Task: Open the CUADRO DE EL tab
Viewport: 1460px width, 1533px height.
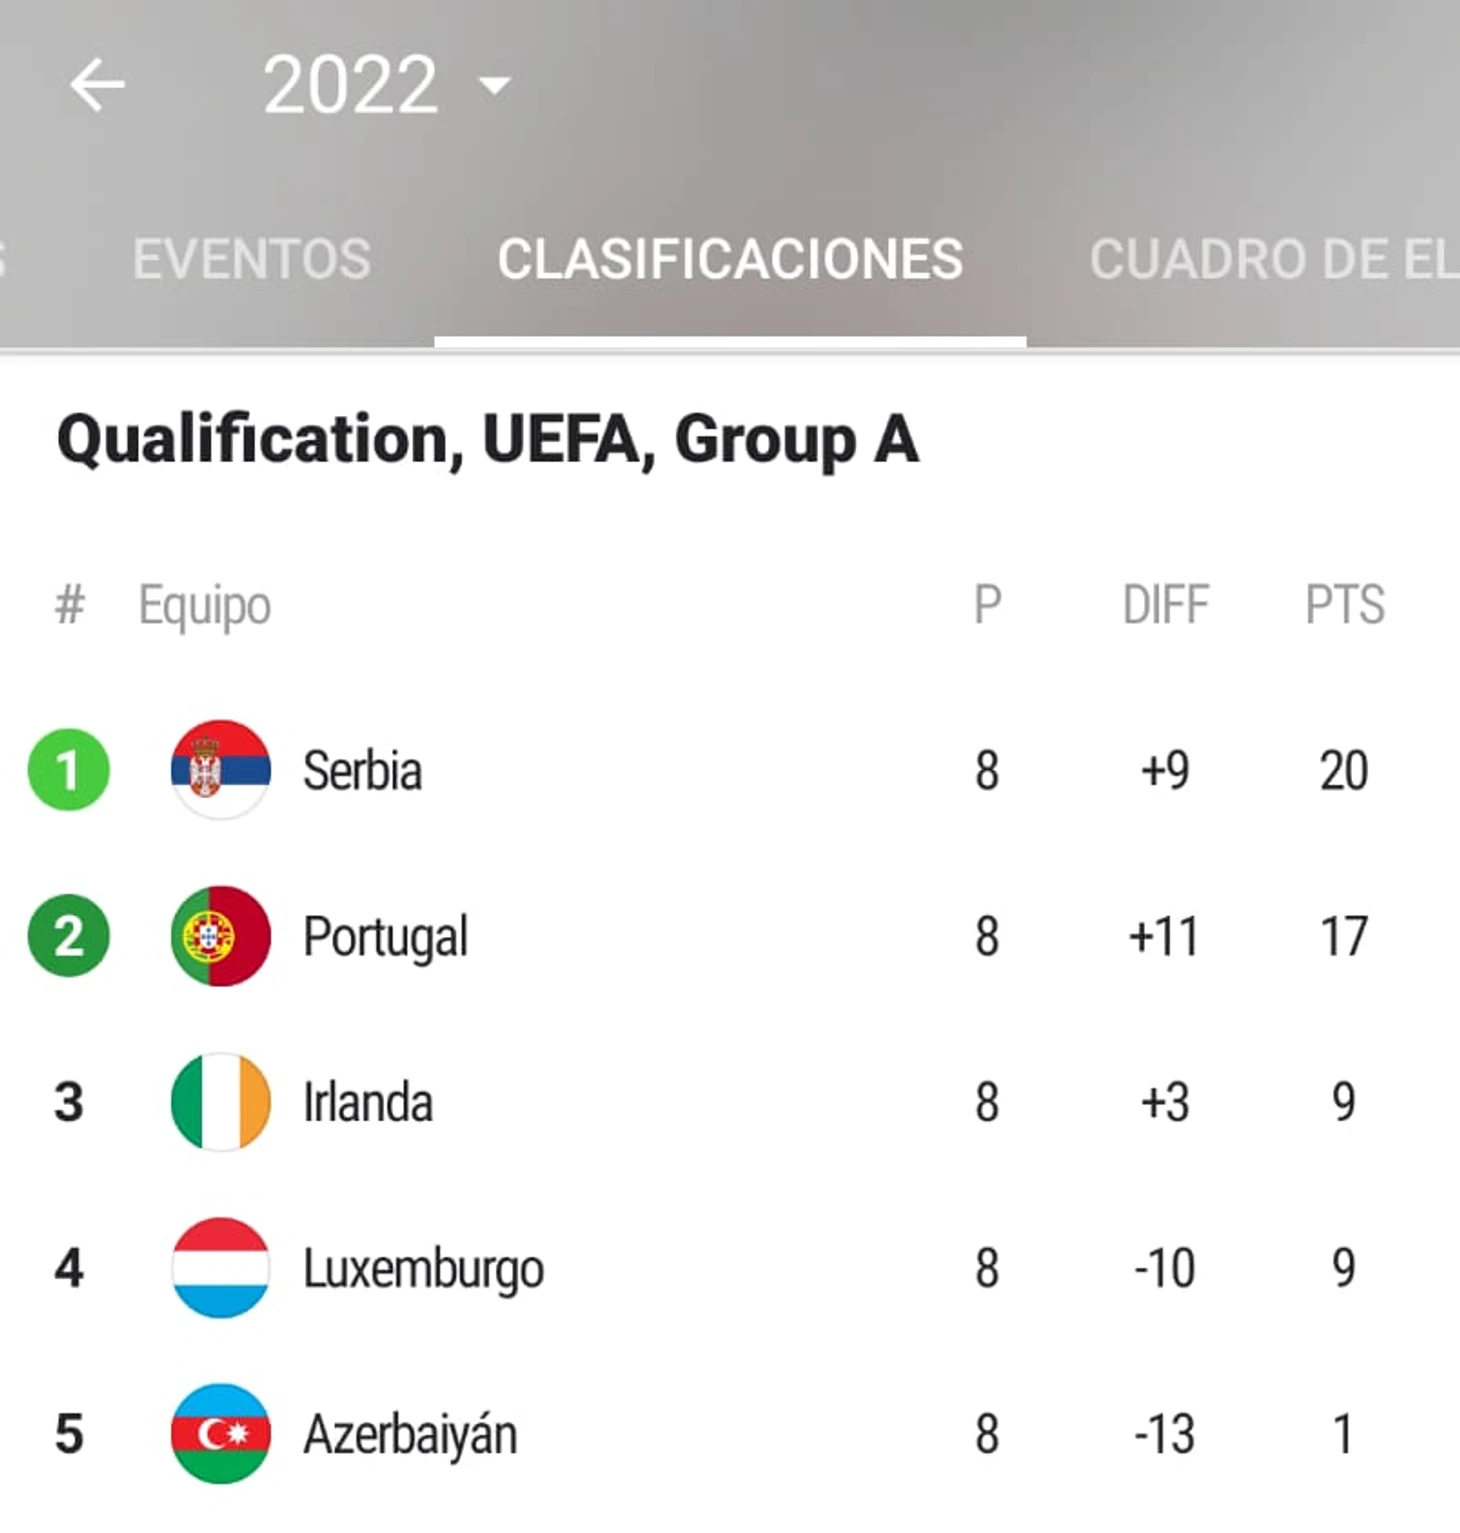Action: coord(1272,259)
